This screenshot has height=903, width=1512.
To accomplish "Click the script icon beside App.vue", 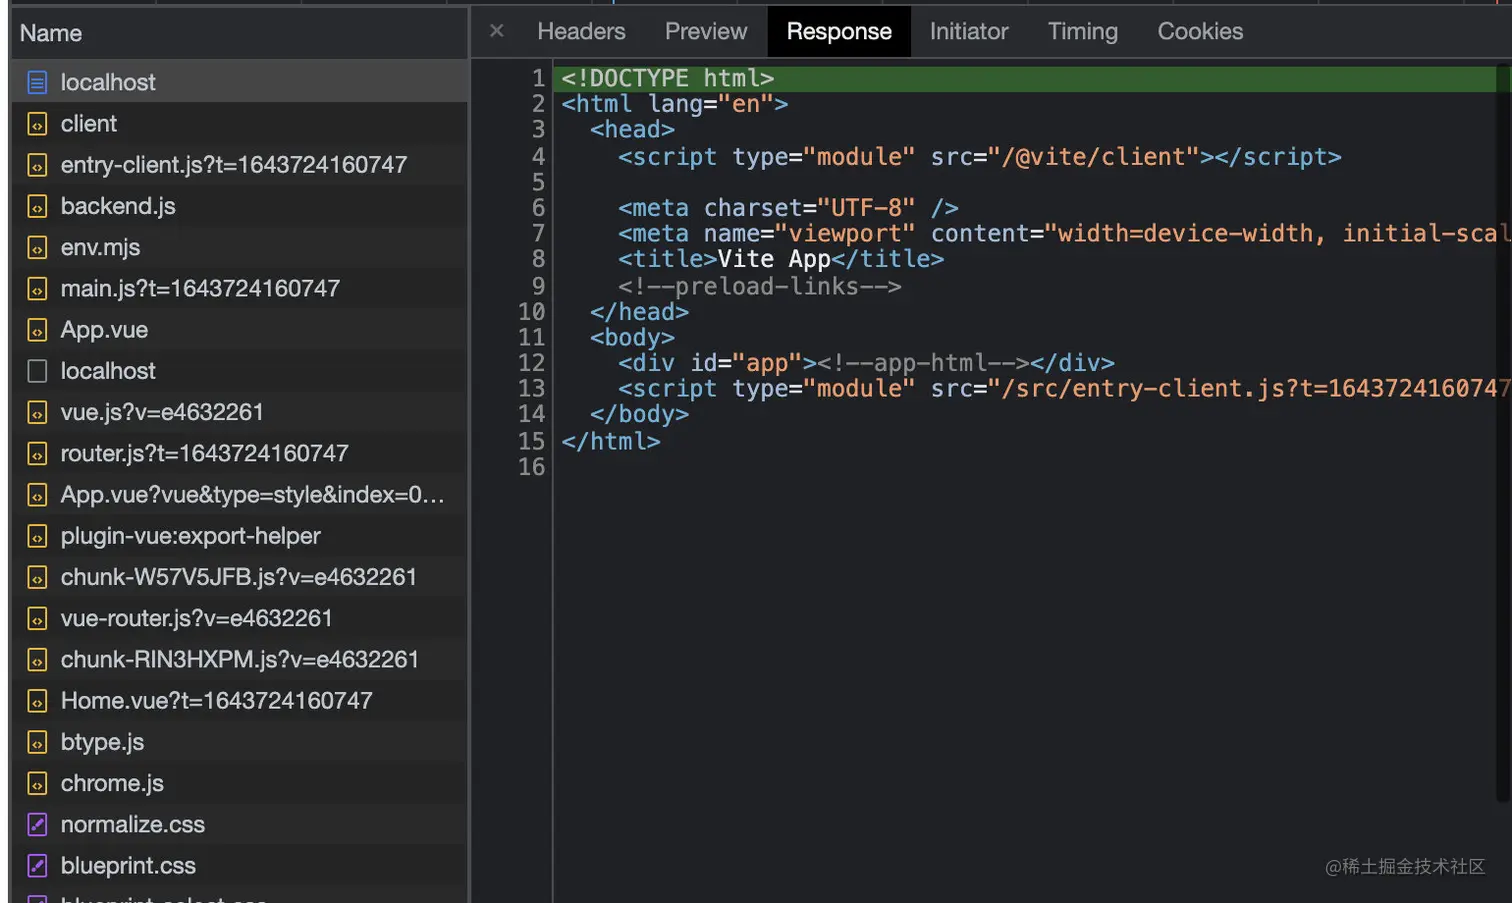I will [x=37, y=330].
